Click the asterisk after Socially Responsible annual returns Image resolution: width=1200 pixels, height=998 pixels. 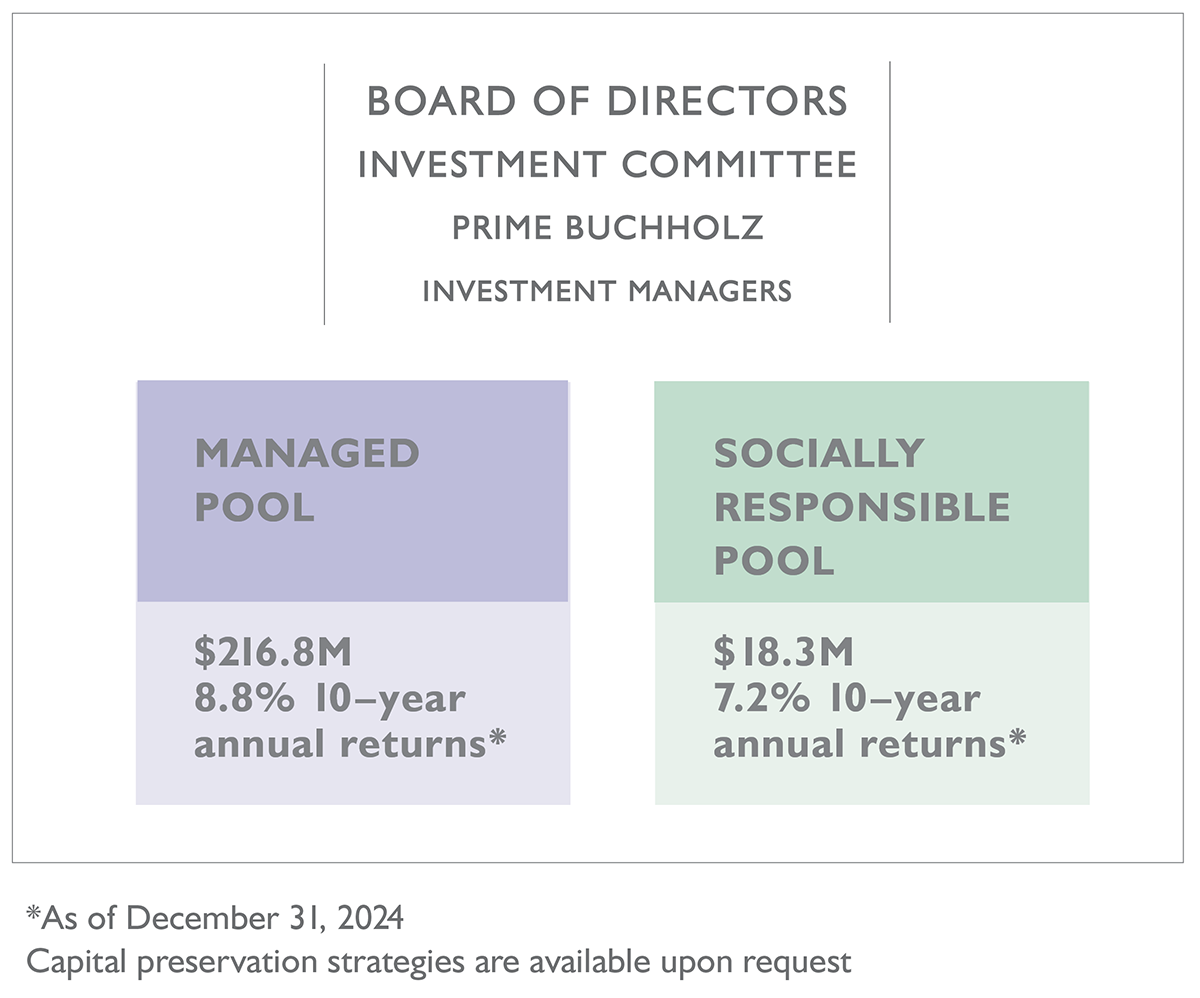click(x=1017, y=740)
